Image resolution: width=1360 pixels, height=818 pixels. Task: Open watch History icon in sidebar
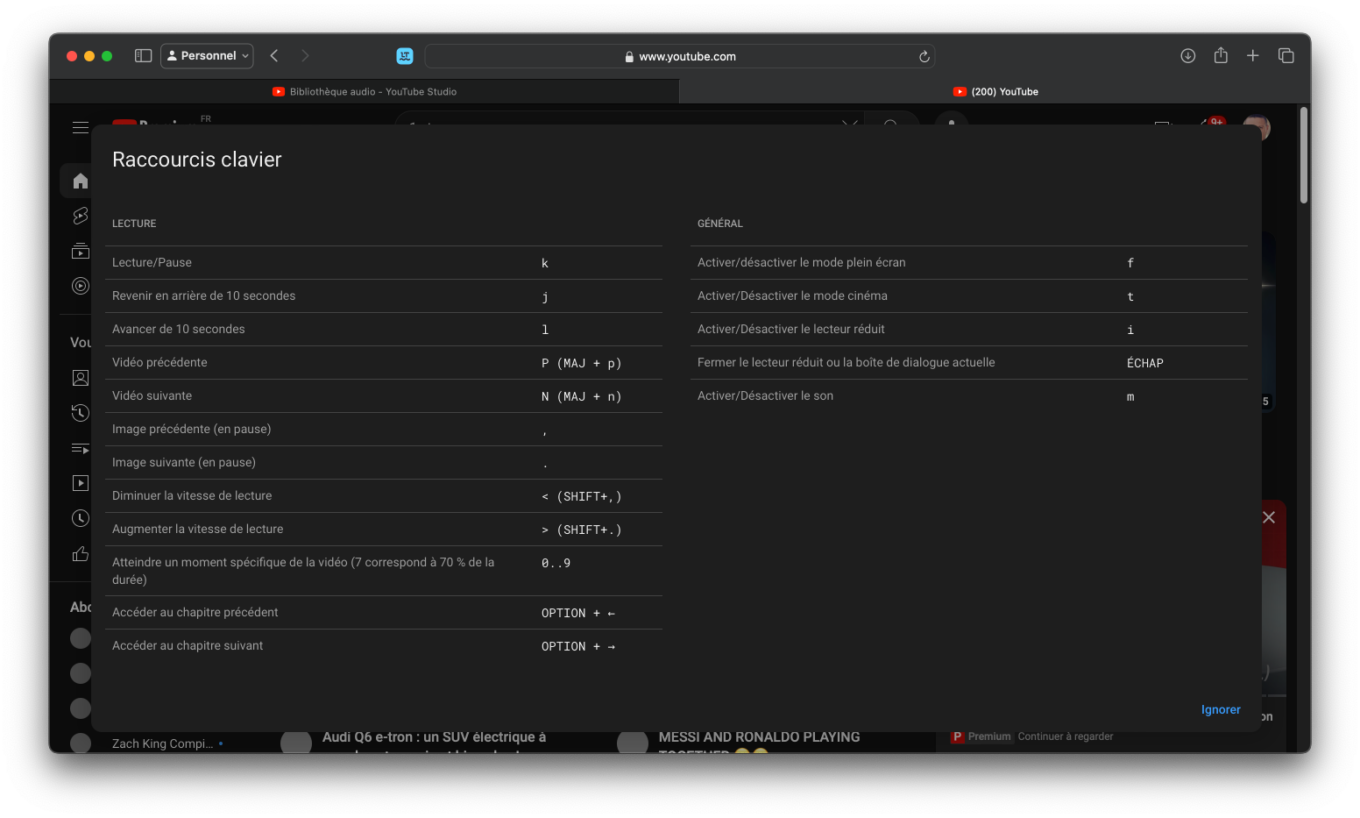click(80, 413)
